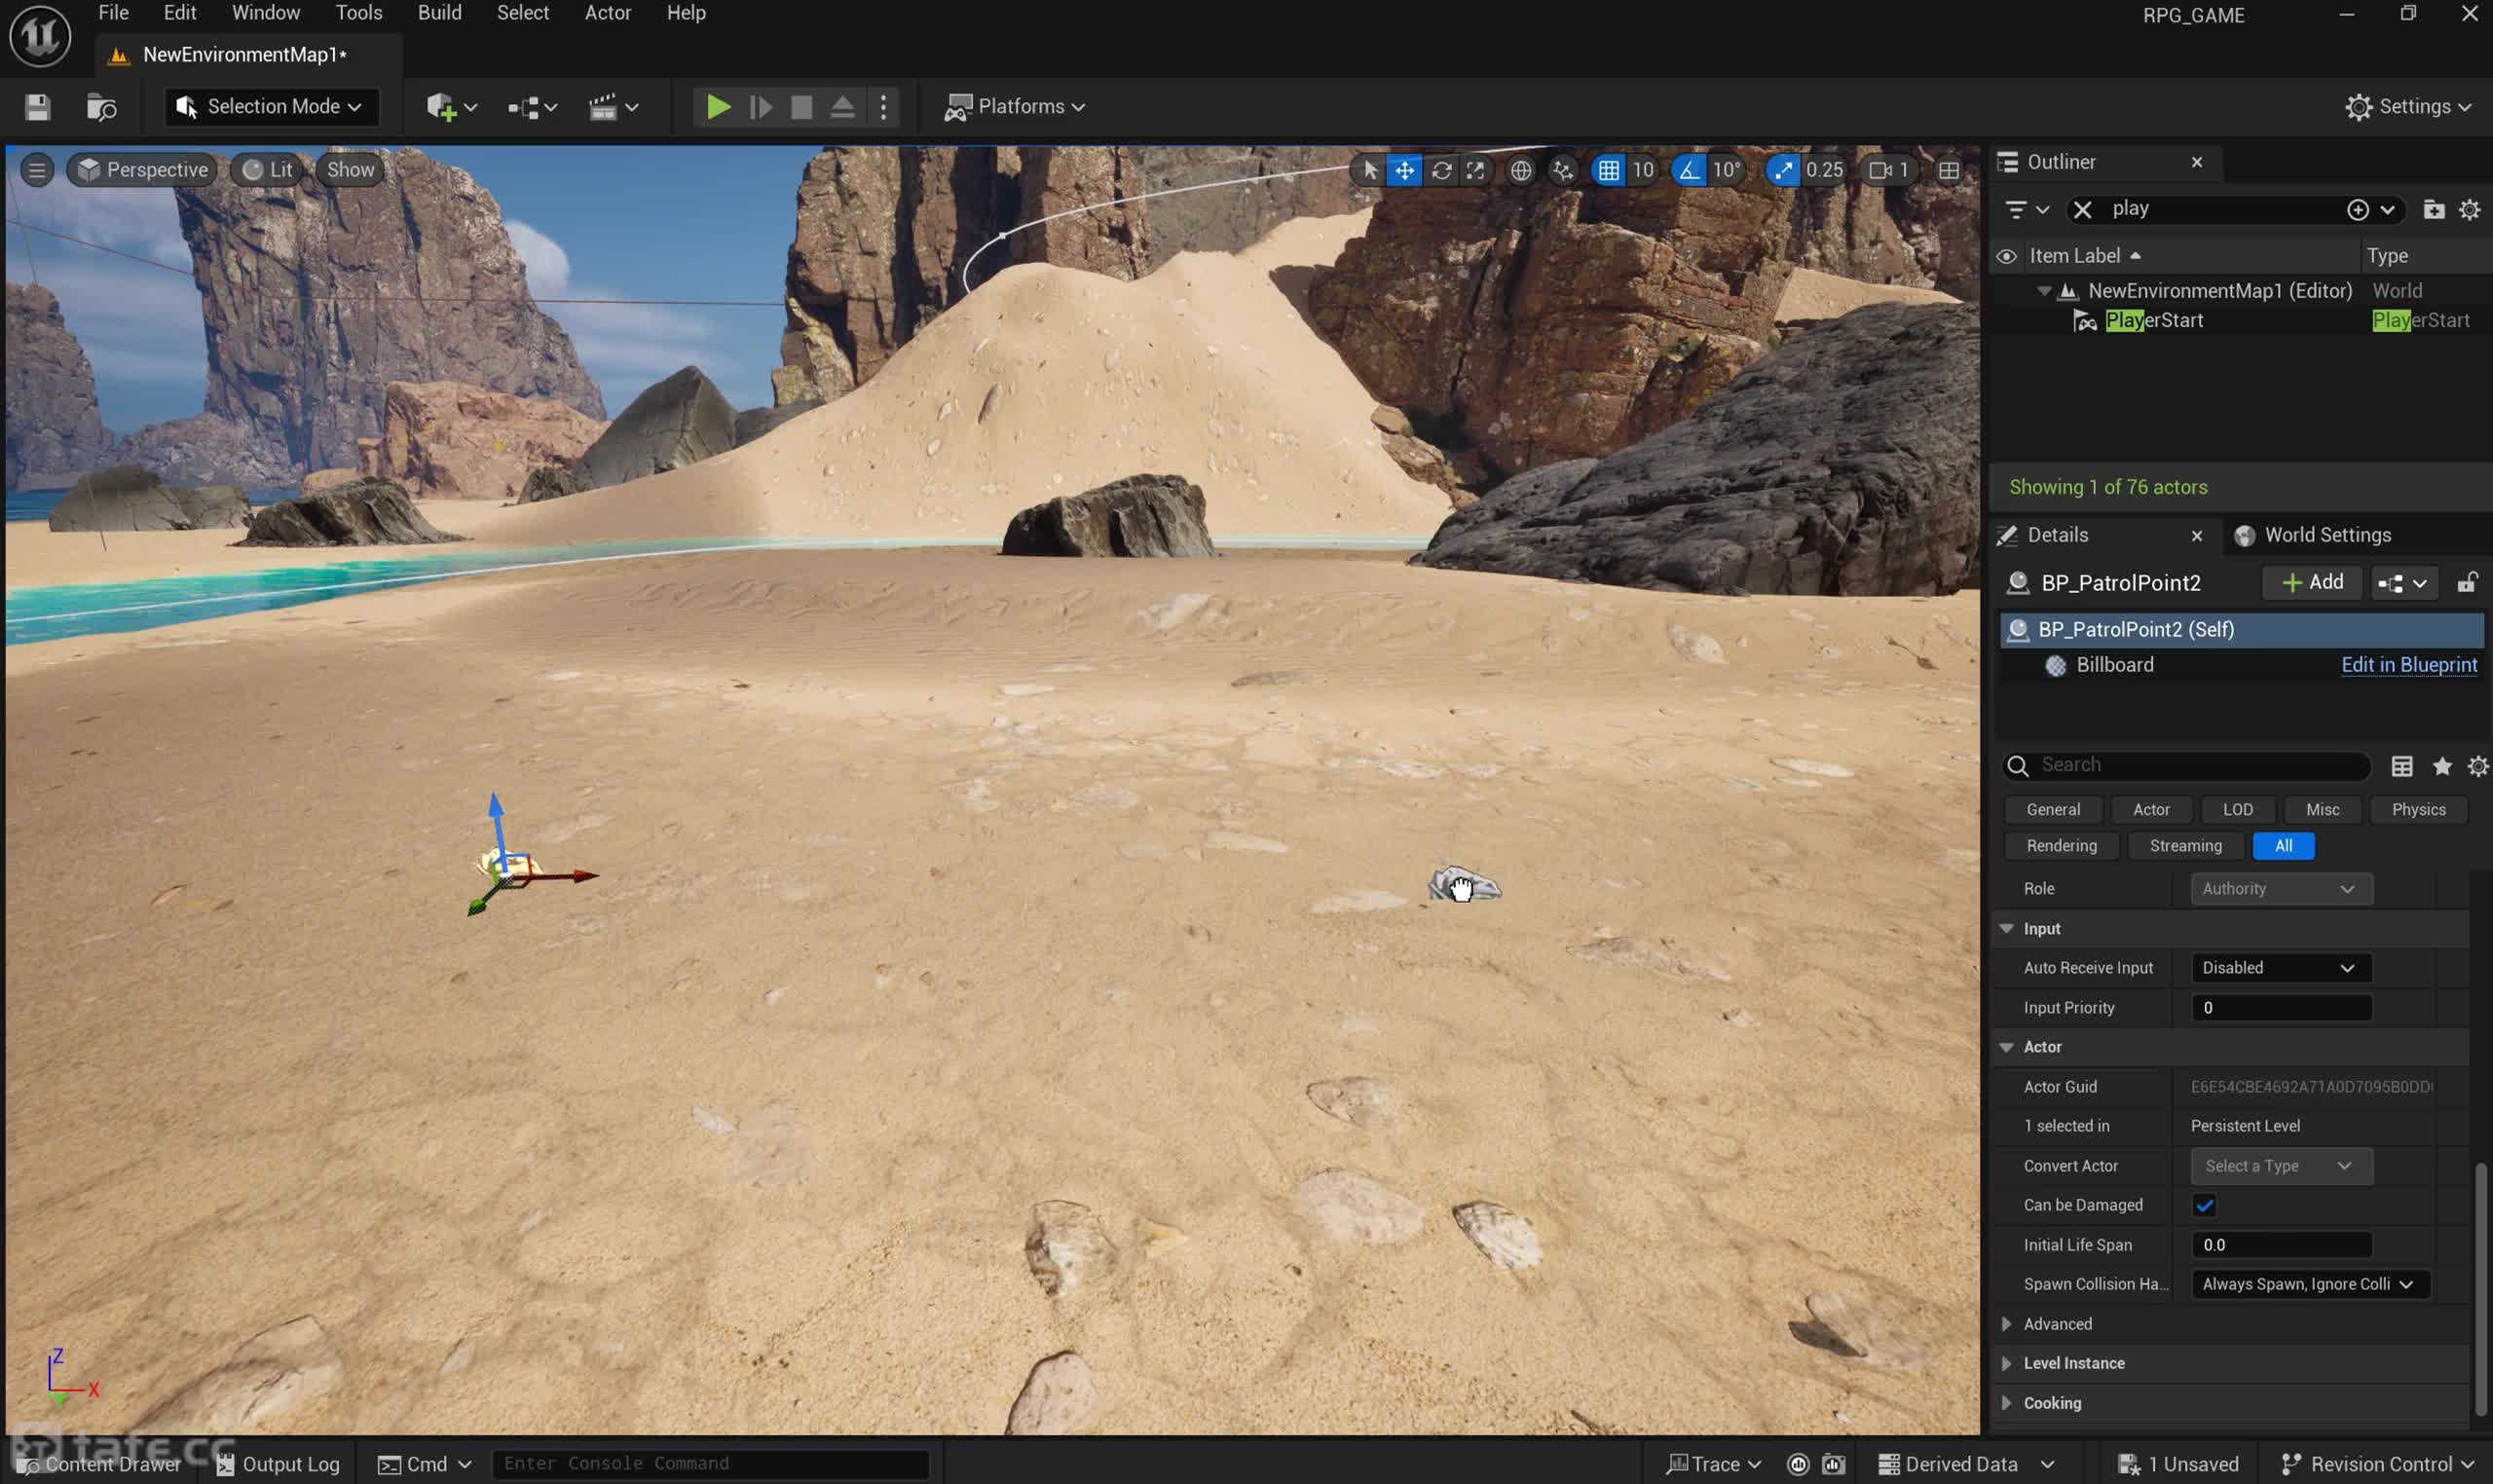2493x1484 pixels.
Task: Select the Rendering filter in Details
Action: [2061, 846]
